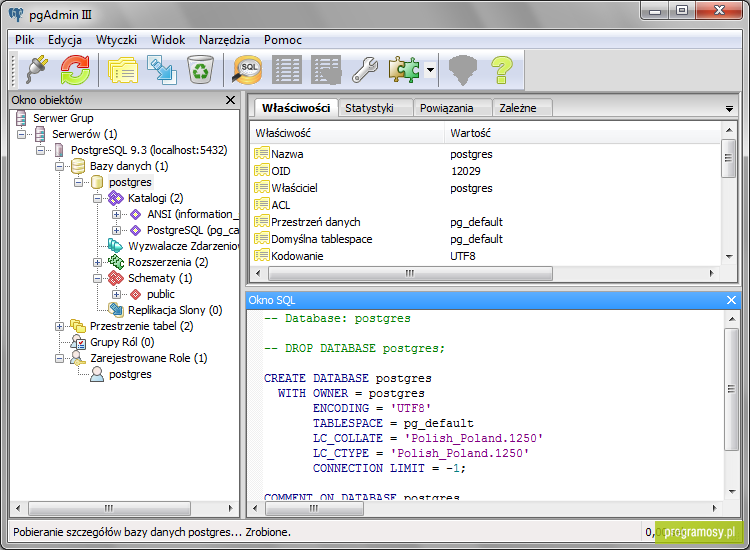Open the tab list dropdown arrow in properties panel
The width and height of the screenshot is (750, 550).
coord(729,109)
